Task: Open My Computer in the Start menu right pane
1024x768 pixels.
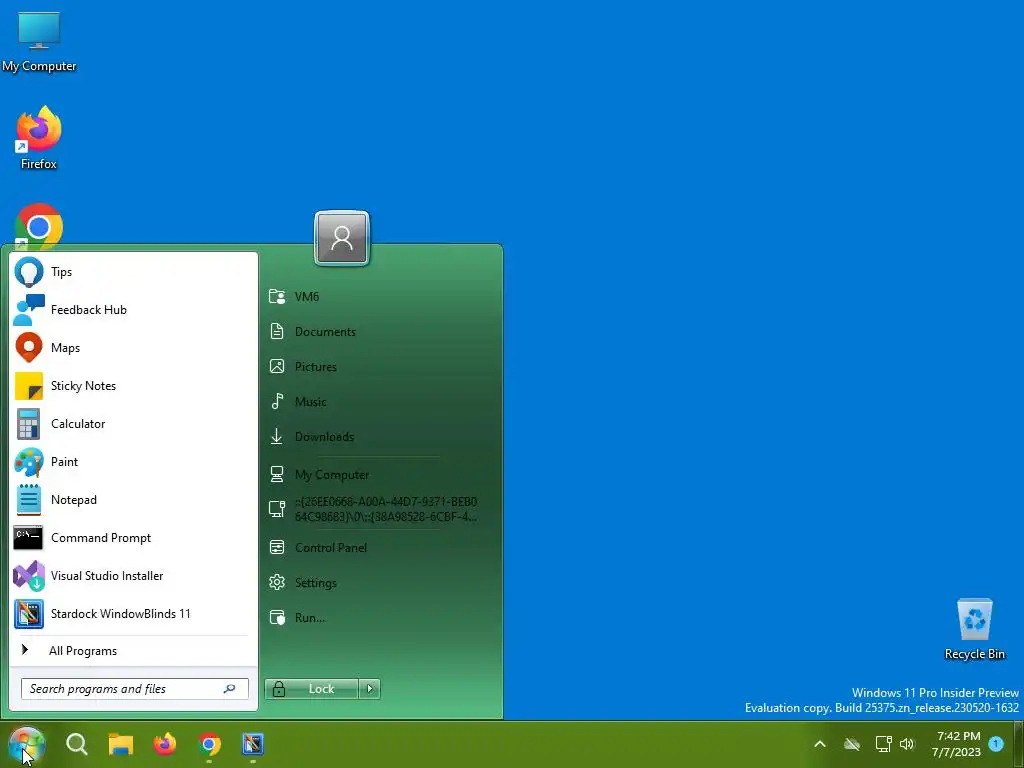Action: click(x=383, y=475)
